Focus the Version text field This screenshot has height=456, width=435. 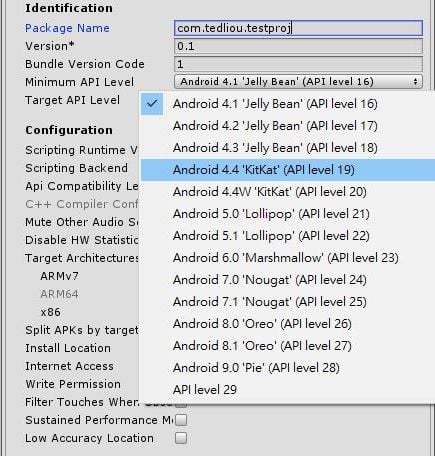(x=298, y=46)
